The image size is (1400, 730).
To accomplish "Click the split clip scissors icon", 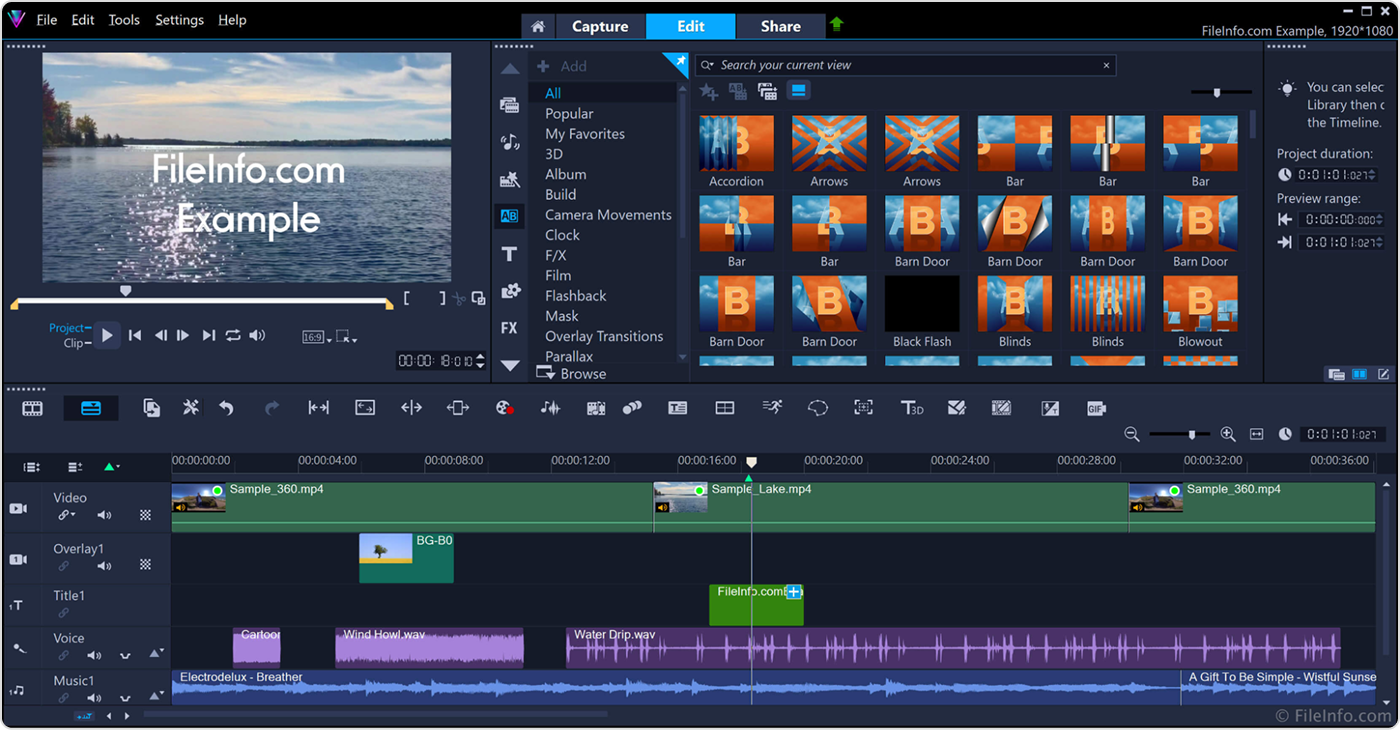I will coord(459,298).
